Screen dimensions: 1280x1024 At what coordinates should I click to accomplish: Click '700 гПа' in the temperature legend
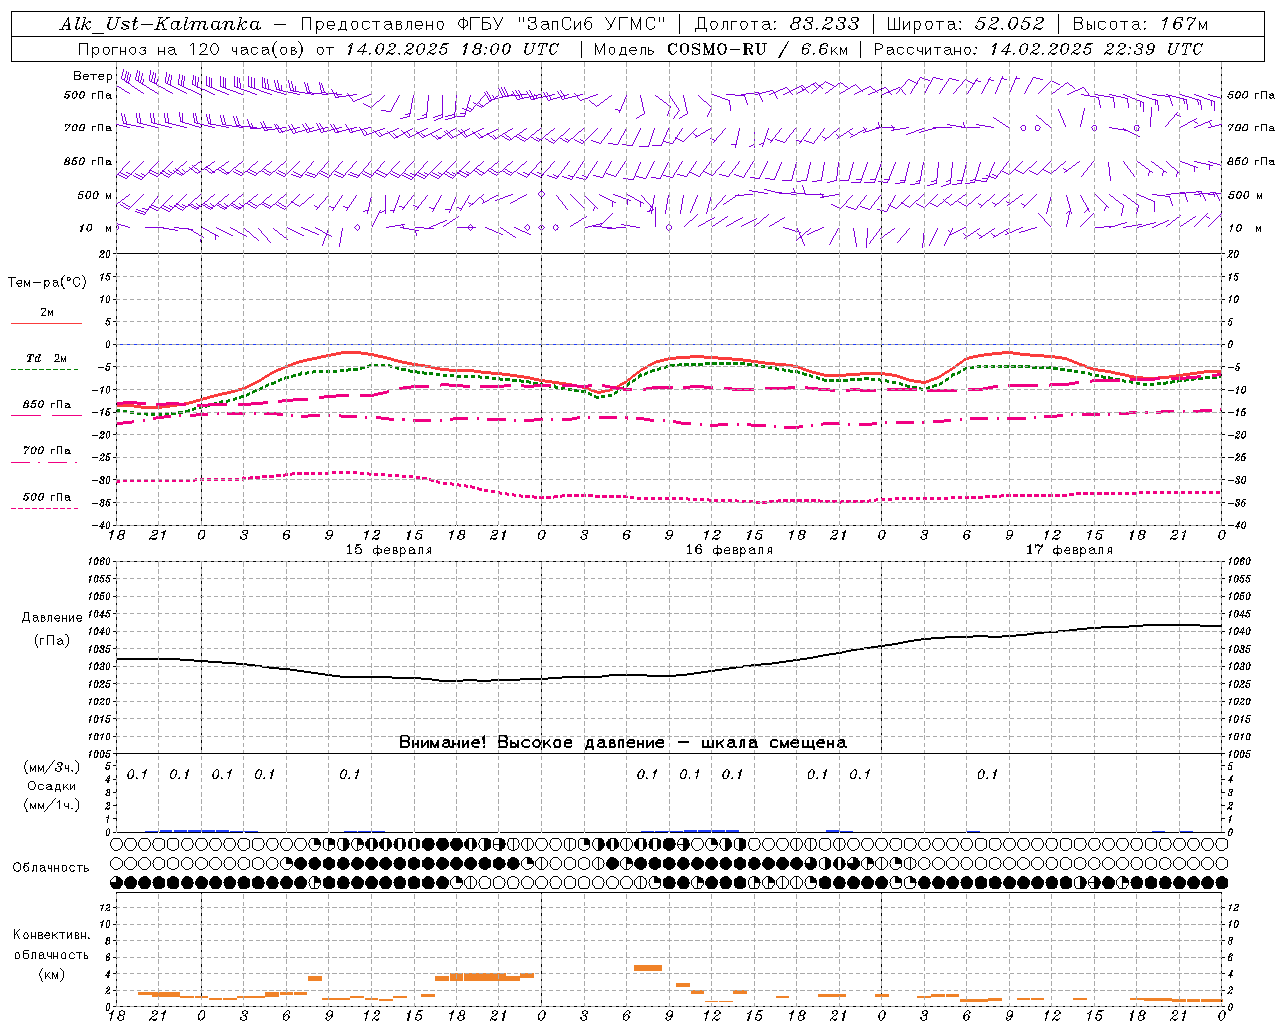pyautogui.click(x=47, y=451)
